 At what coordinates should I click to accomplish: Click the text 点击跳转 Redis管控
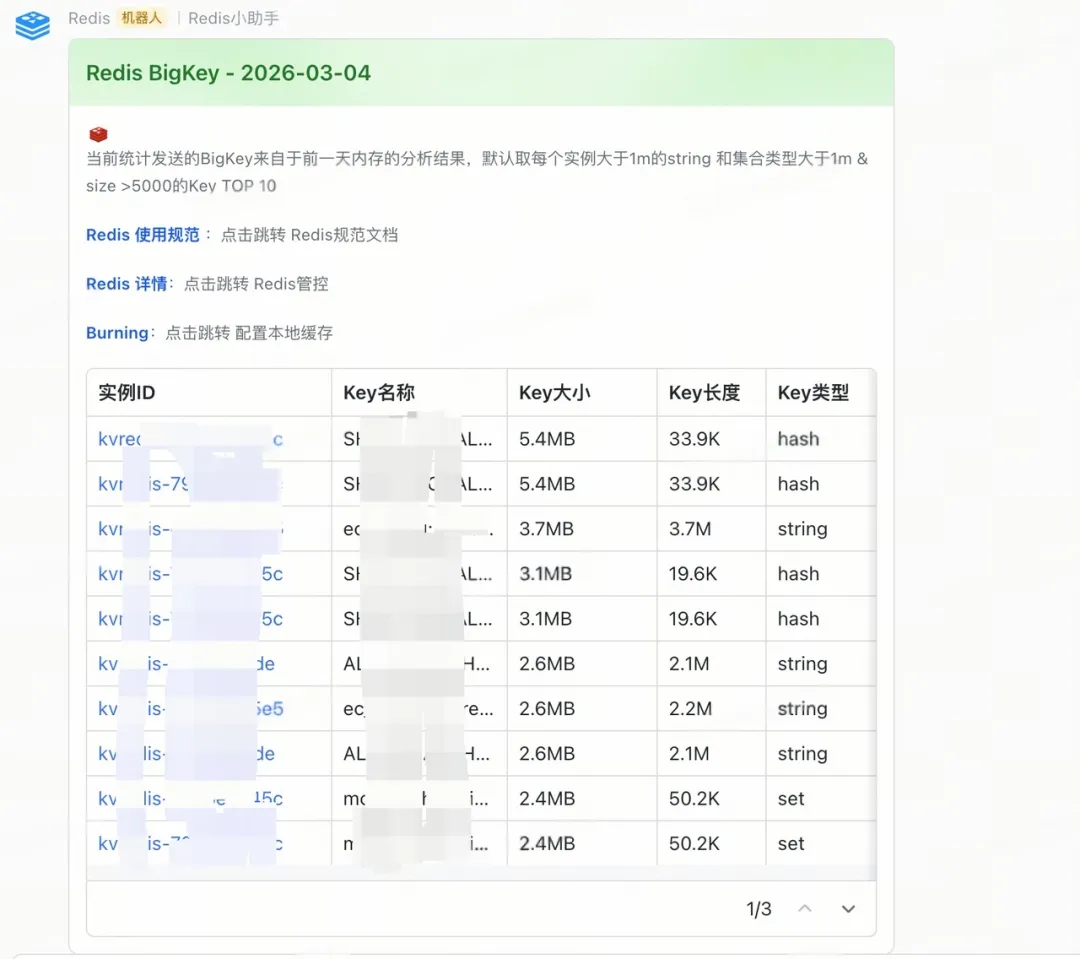(256, 284)
